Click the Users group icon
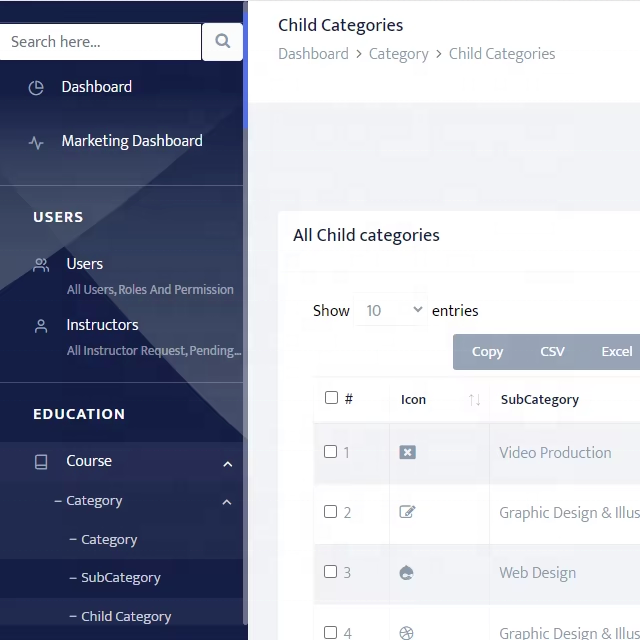 coord(41,265)
